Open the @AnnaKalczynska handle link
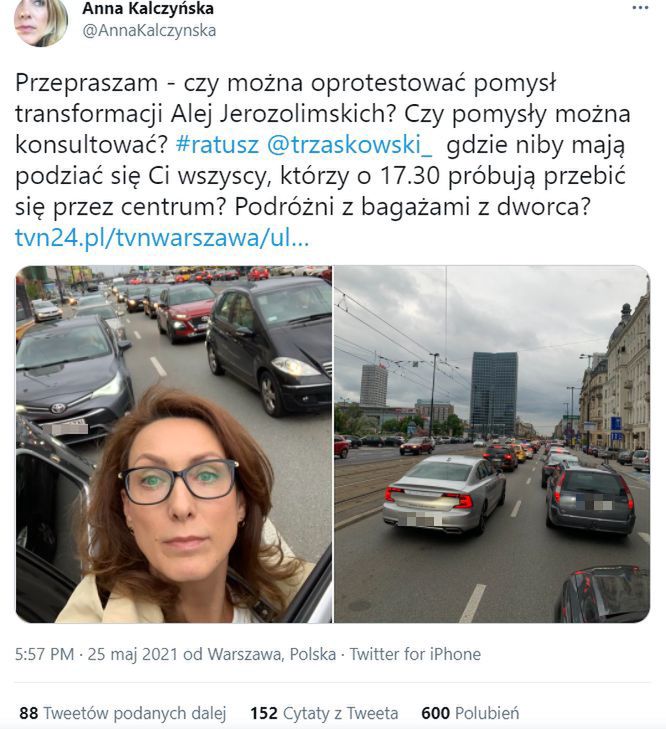666x729 pixels. tap(149, 31)
